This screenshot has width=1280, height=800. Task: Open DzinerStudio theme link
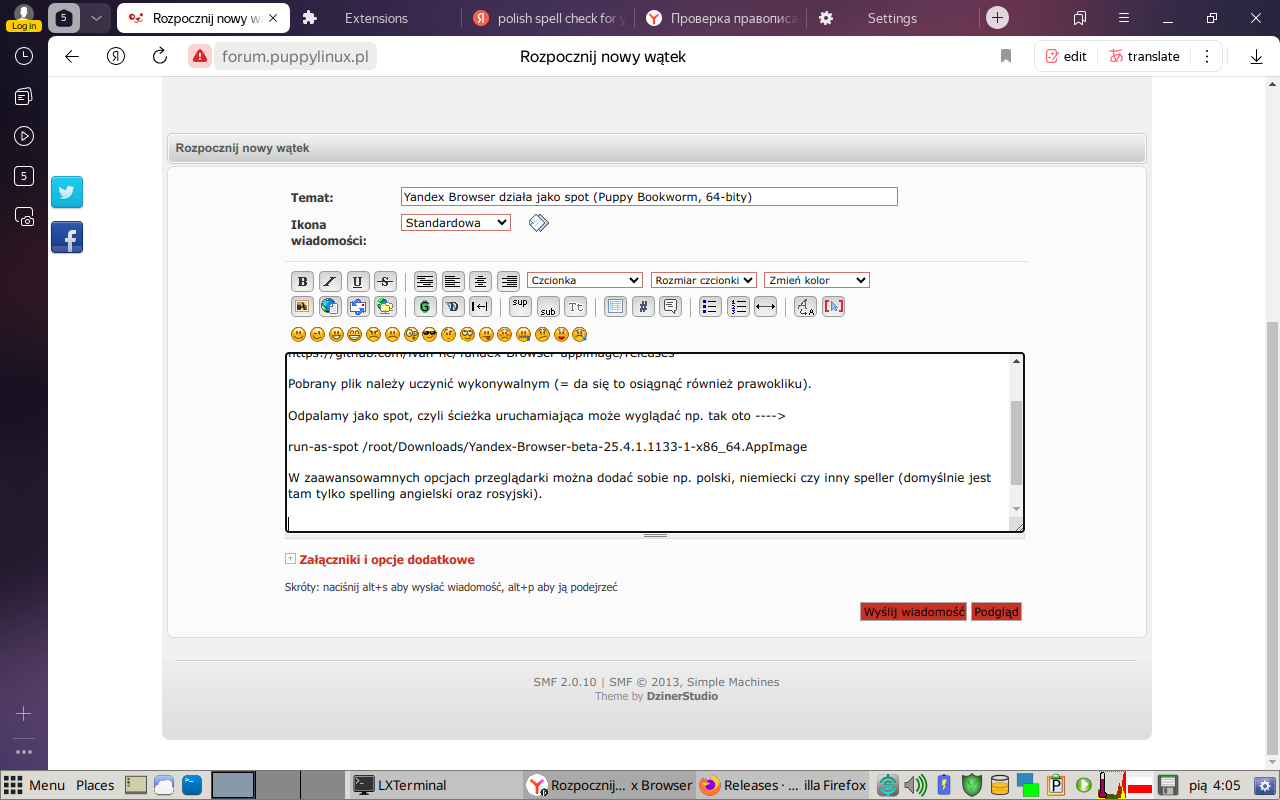[682, 696]
